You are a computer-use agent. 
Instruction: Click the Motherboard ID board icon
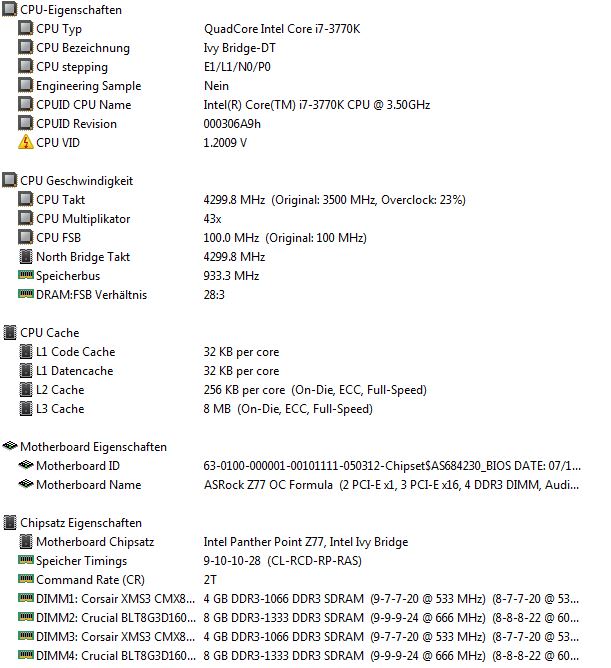pyautogui.click(x=26, y=464)
